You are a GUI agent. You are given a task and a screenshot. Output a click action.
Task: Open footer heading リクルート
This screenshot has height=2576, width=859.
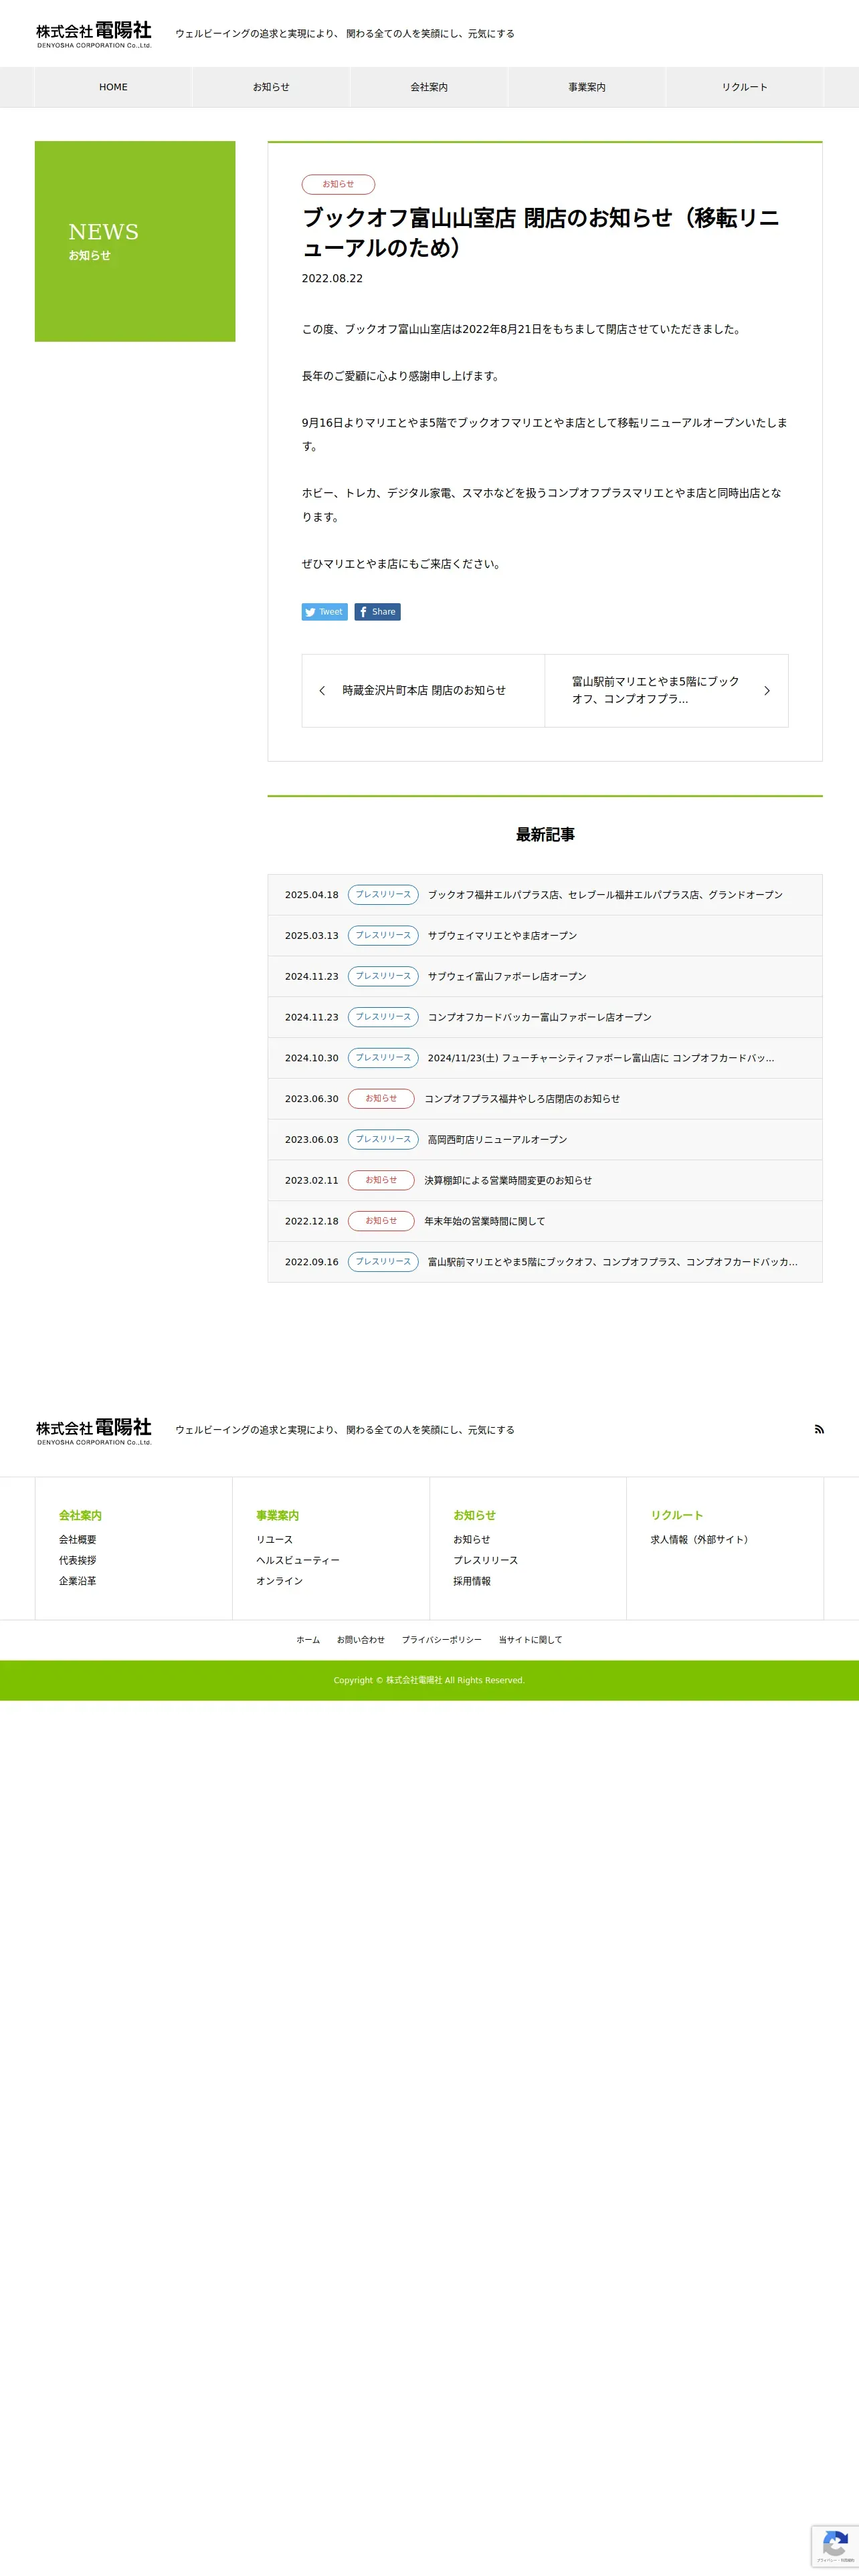click(677, 1515)
